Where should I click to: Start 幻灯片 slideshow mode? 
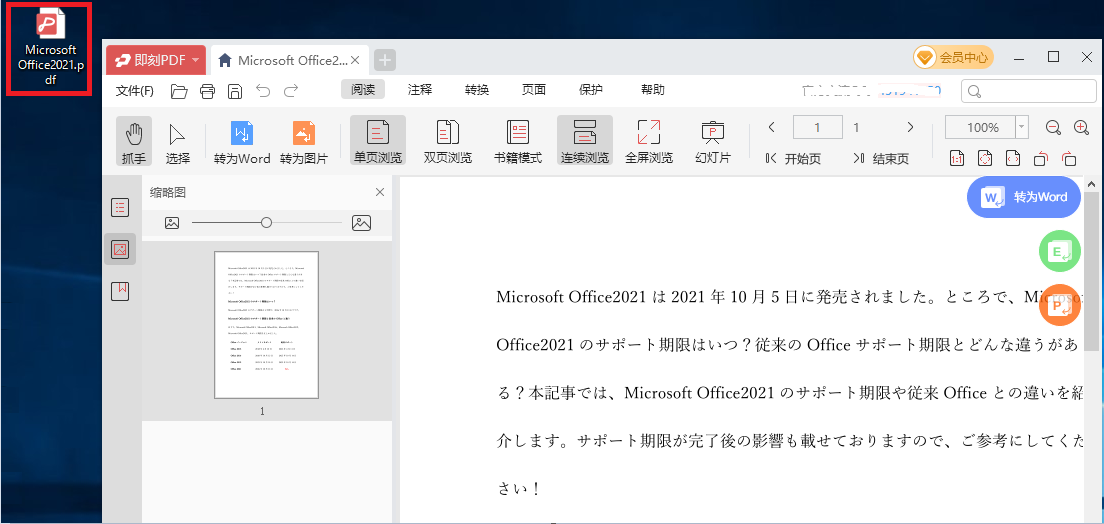point(713,141)
